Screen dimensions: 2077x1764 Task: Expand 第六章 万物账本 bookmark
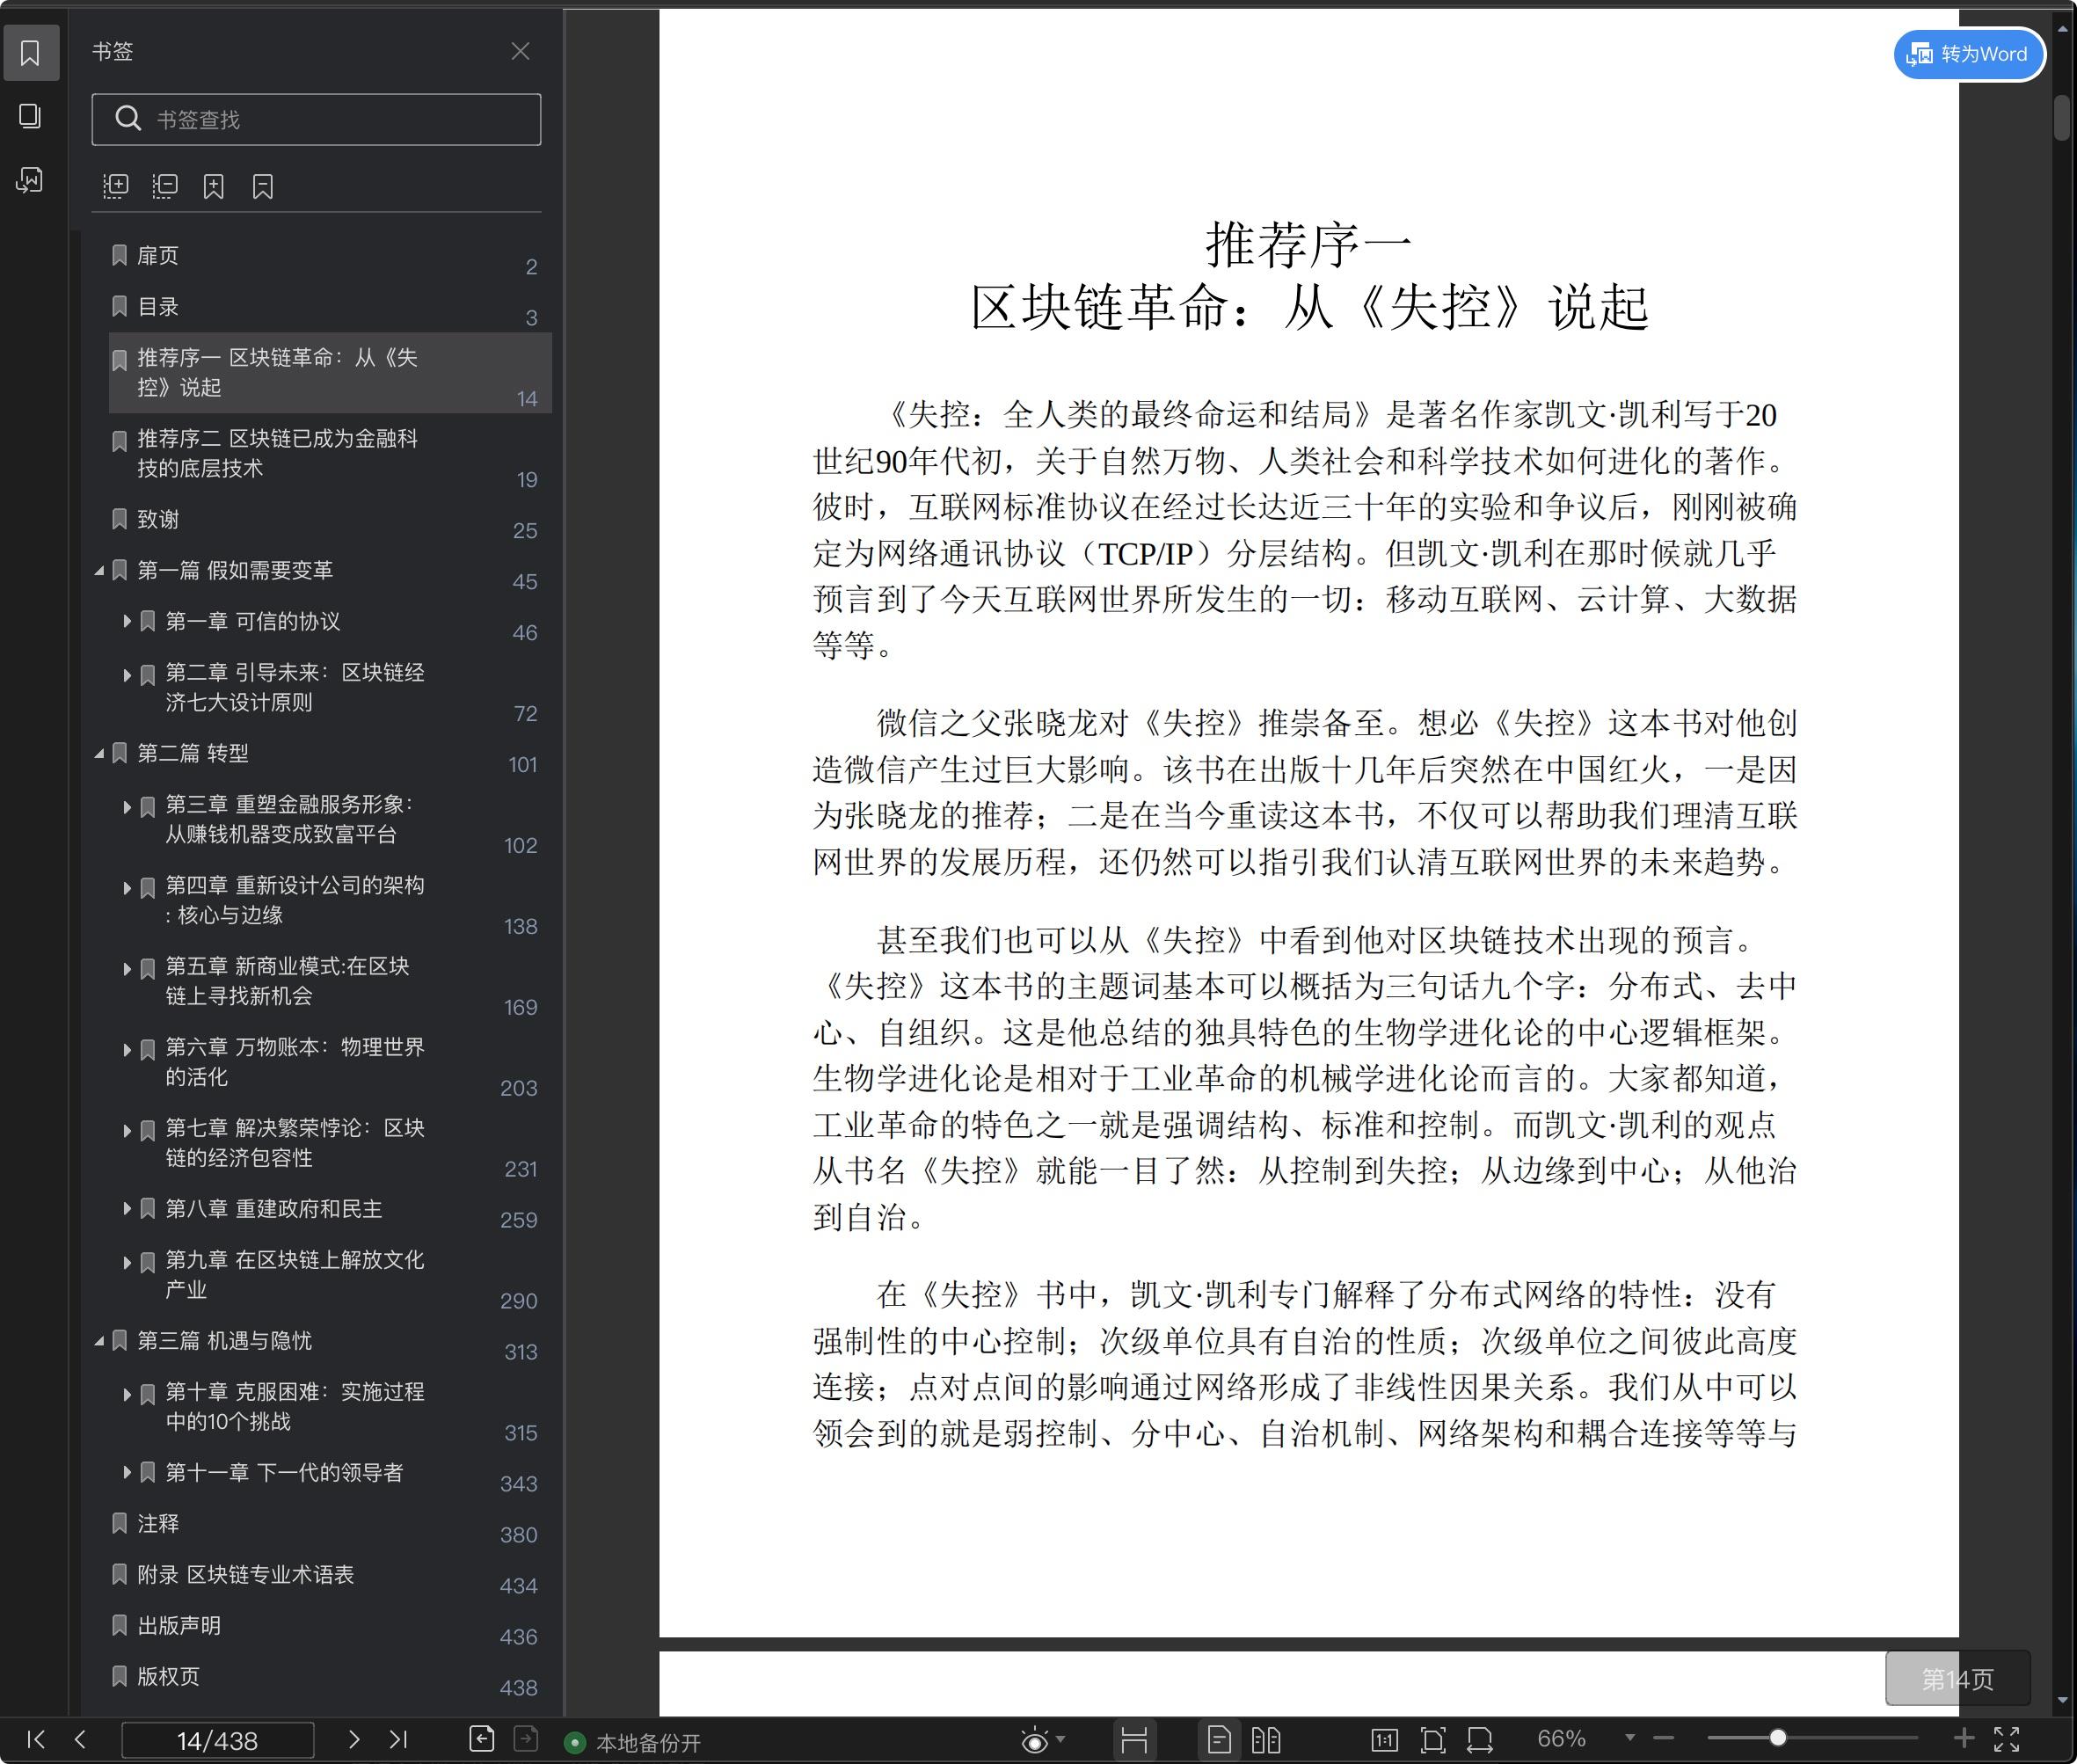[127, 1050]
